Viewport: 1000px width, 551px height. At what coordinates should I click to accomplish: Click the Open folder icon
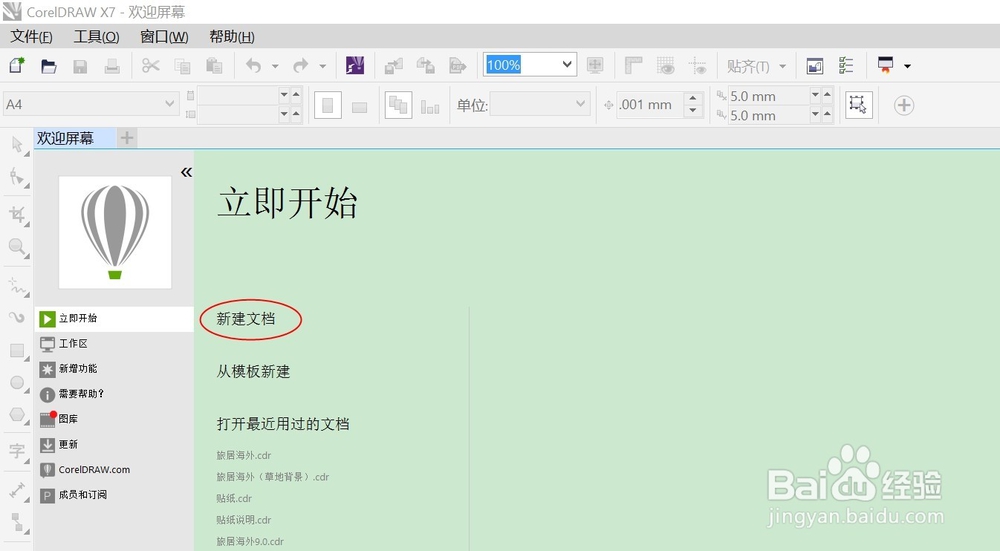48,66
